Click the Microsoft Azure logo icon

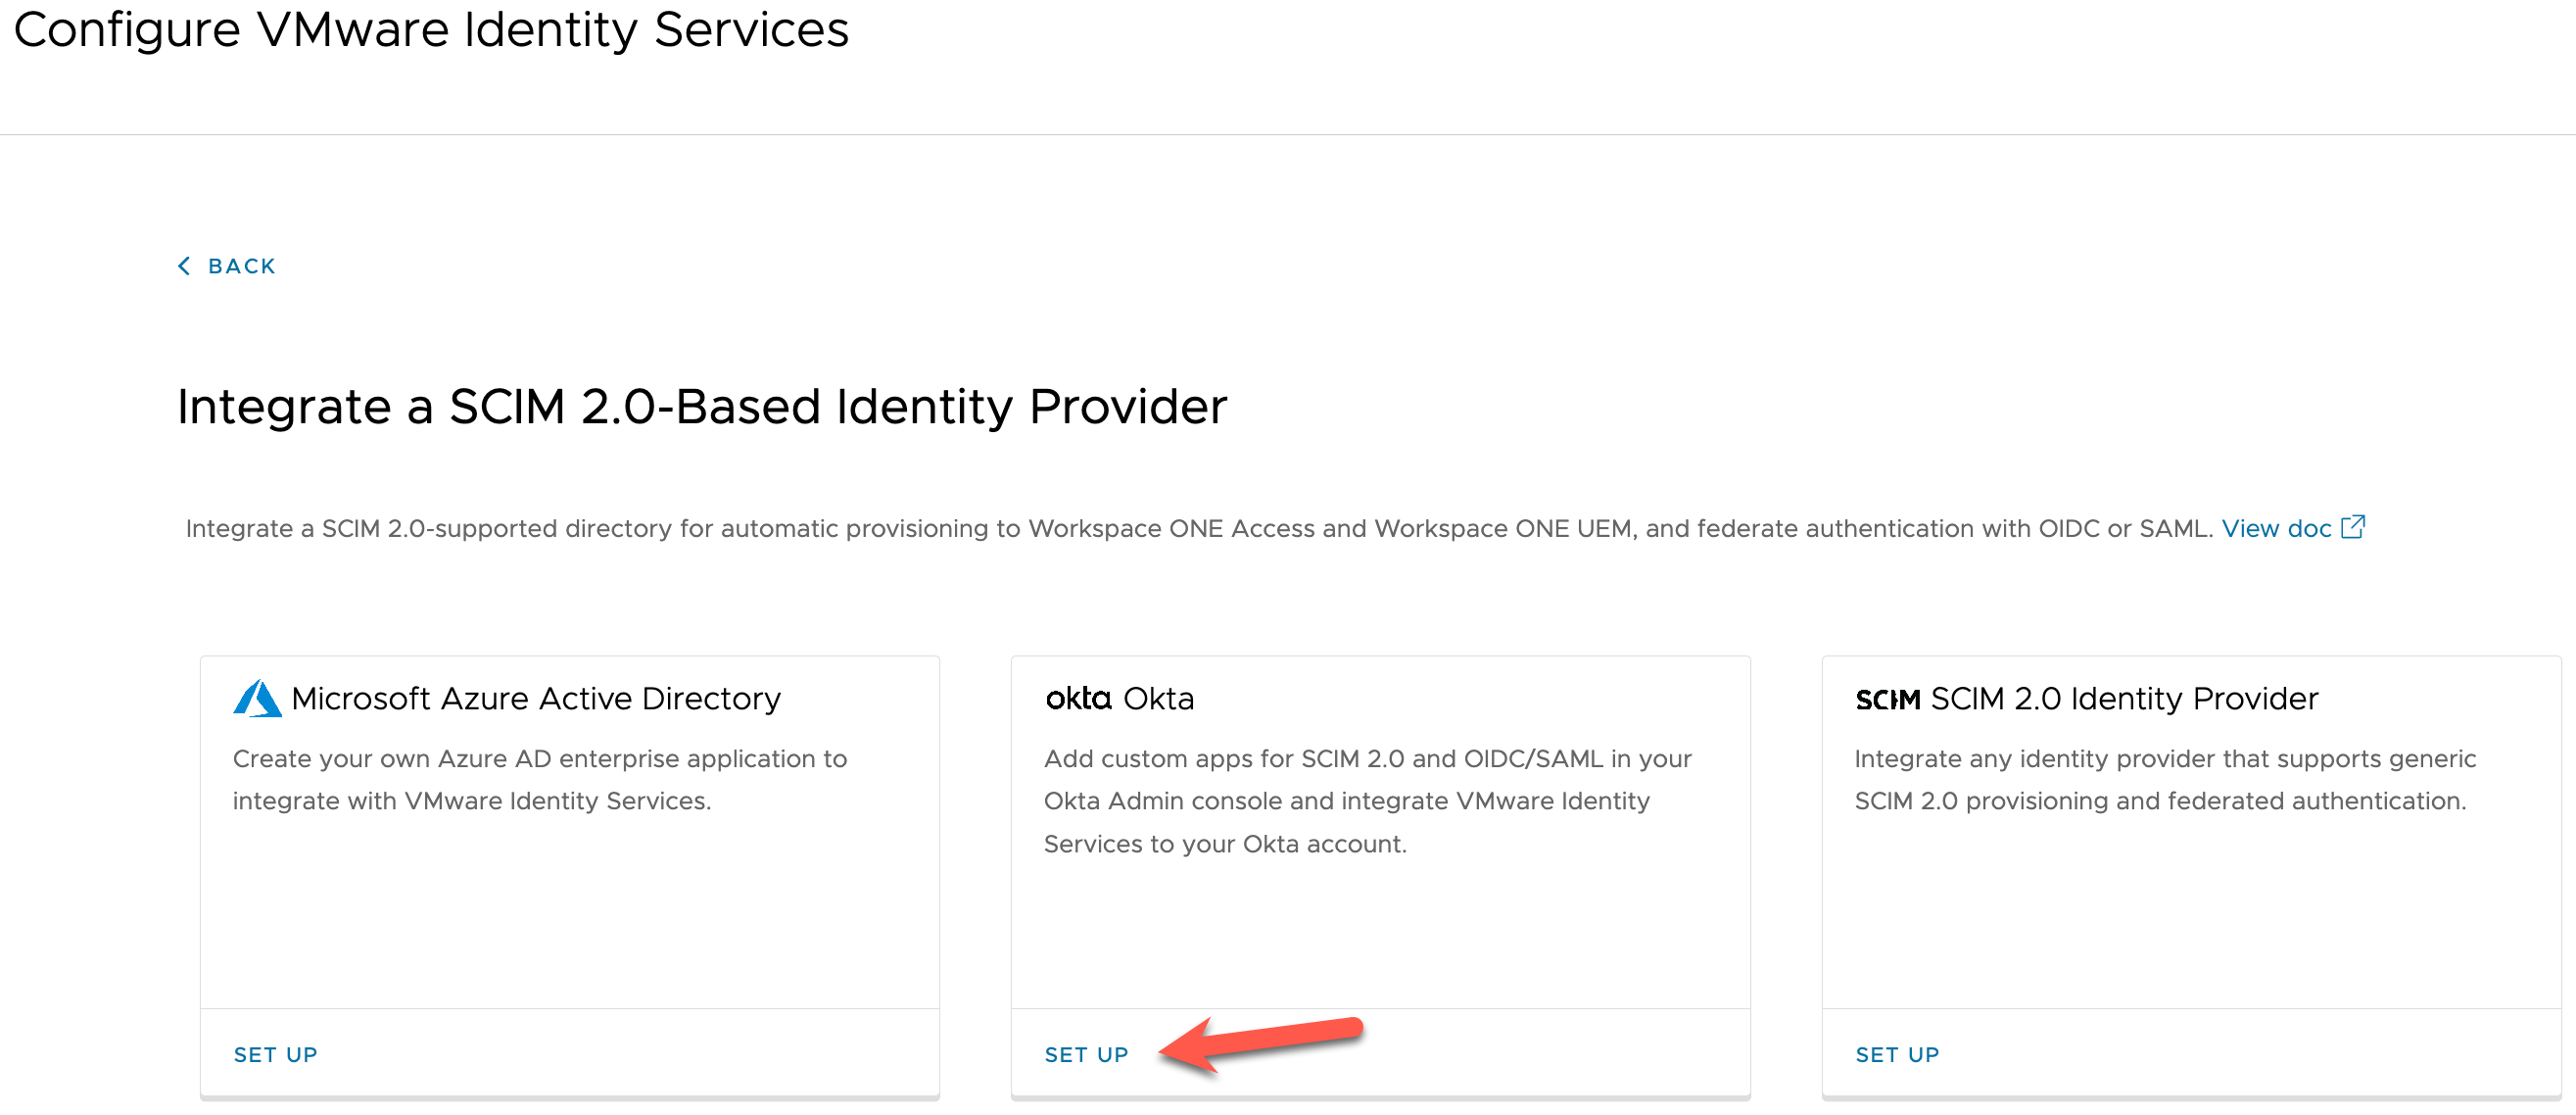tap(257, 699)
